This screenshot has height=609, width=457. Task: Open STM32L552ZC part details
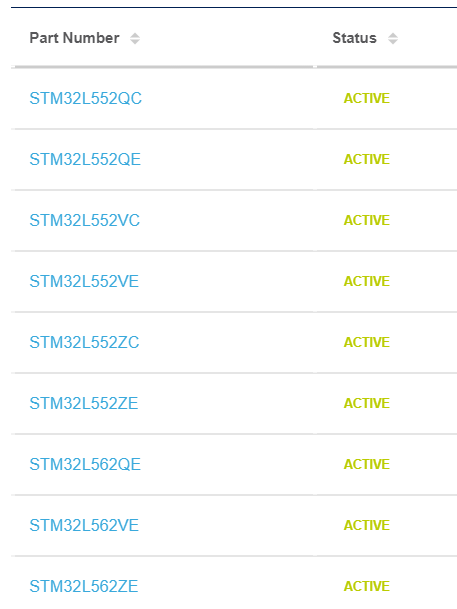coord(84,342)
